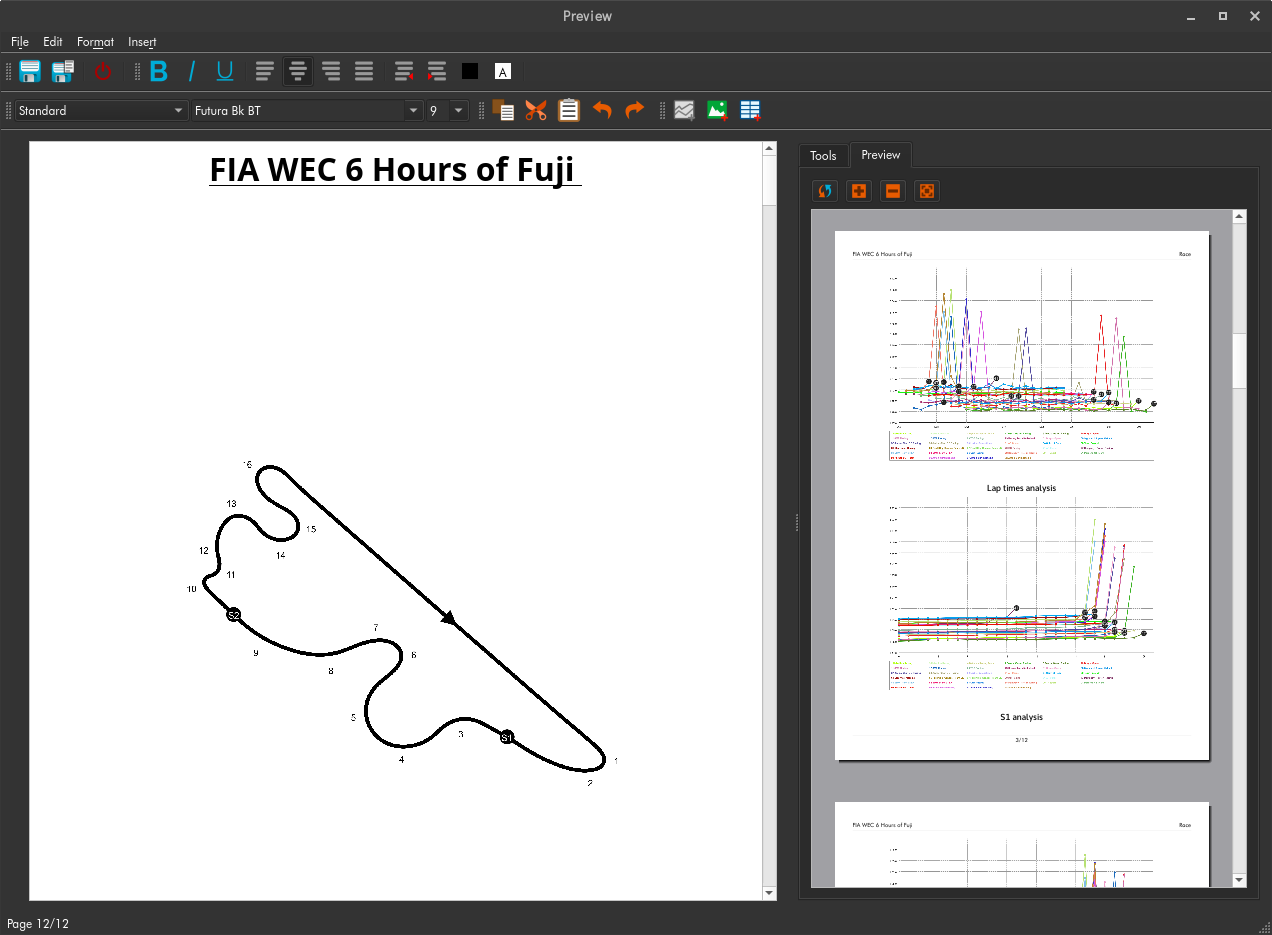Open the font size dropdown
Screen dimensions: 1272x935
pyautogui.click(x=458, y=110)
